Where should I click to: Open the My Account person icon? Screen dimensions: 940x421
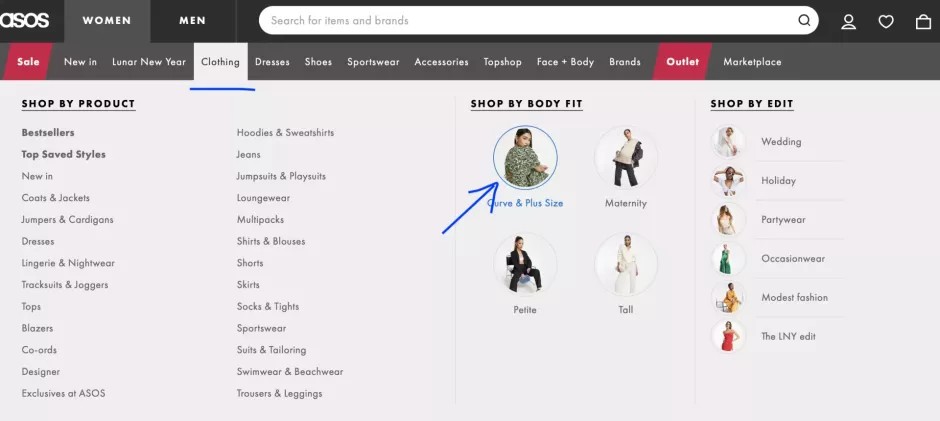point(848,22)
